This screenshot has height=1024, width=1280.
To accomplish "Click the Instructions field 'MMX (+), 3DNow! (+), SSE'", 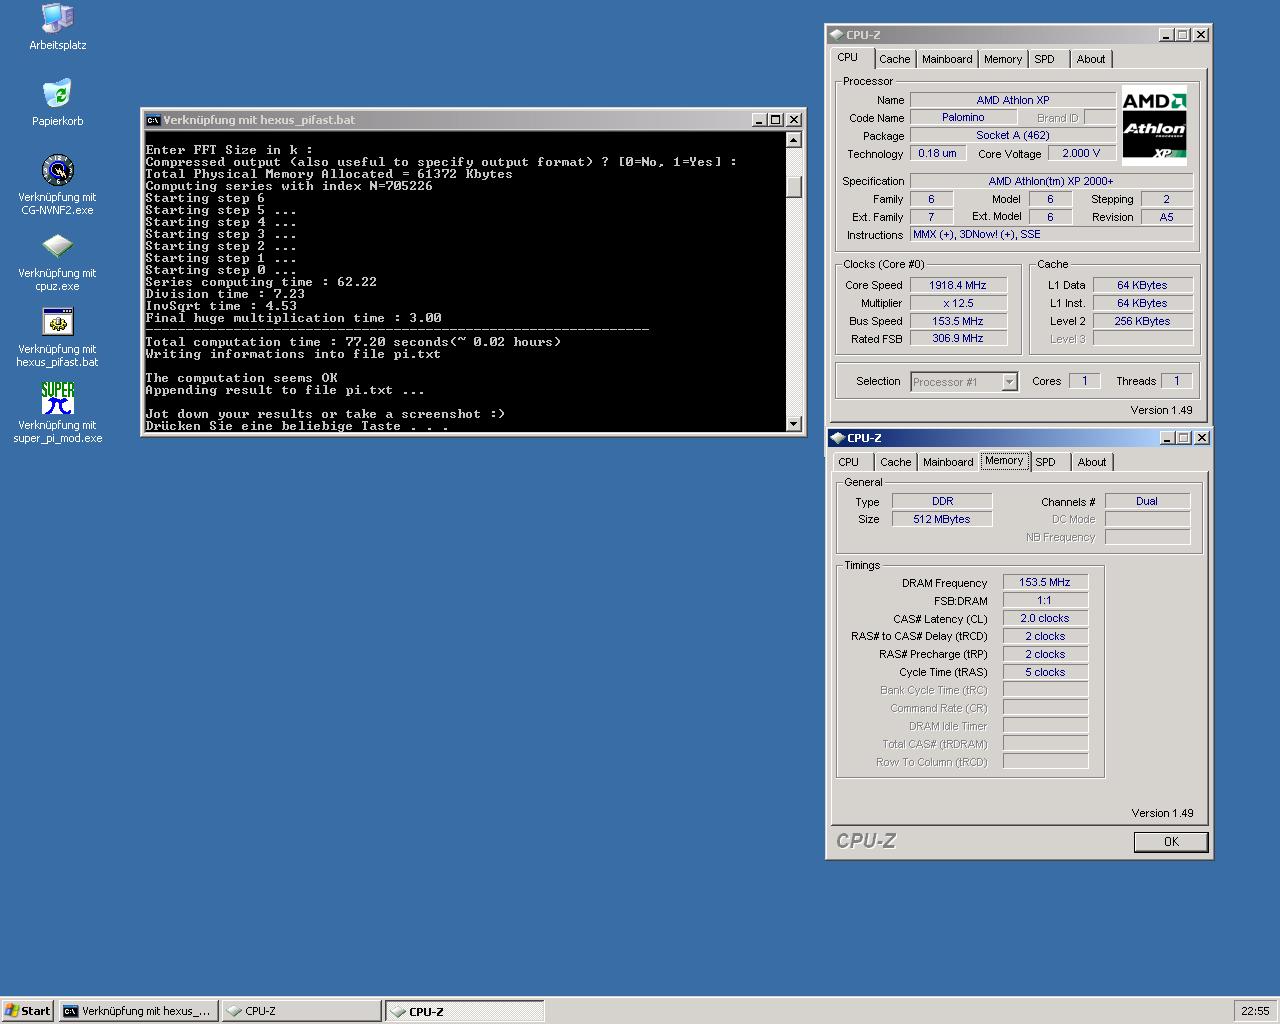I will pos(1051,234).
